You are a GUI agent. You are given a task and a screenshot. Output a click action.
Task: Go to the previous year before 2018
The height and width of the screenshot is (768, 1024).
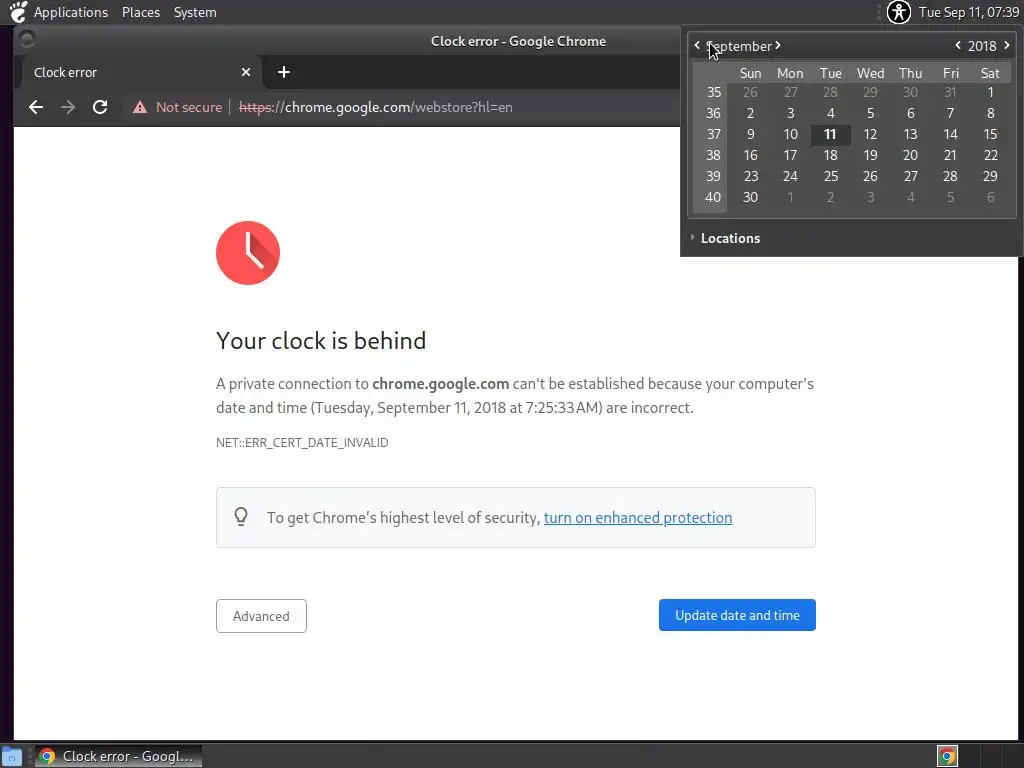[958, 46]
